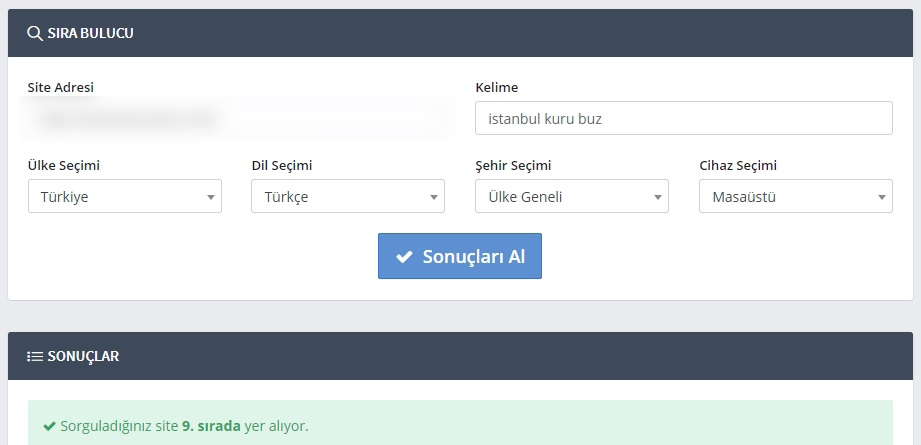Image resolution: width=921 pixels, height=445 pixels.
Task: Click the list icon beside Sonuçlar
Action: (35, 356)
